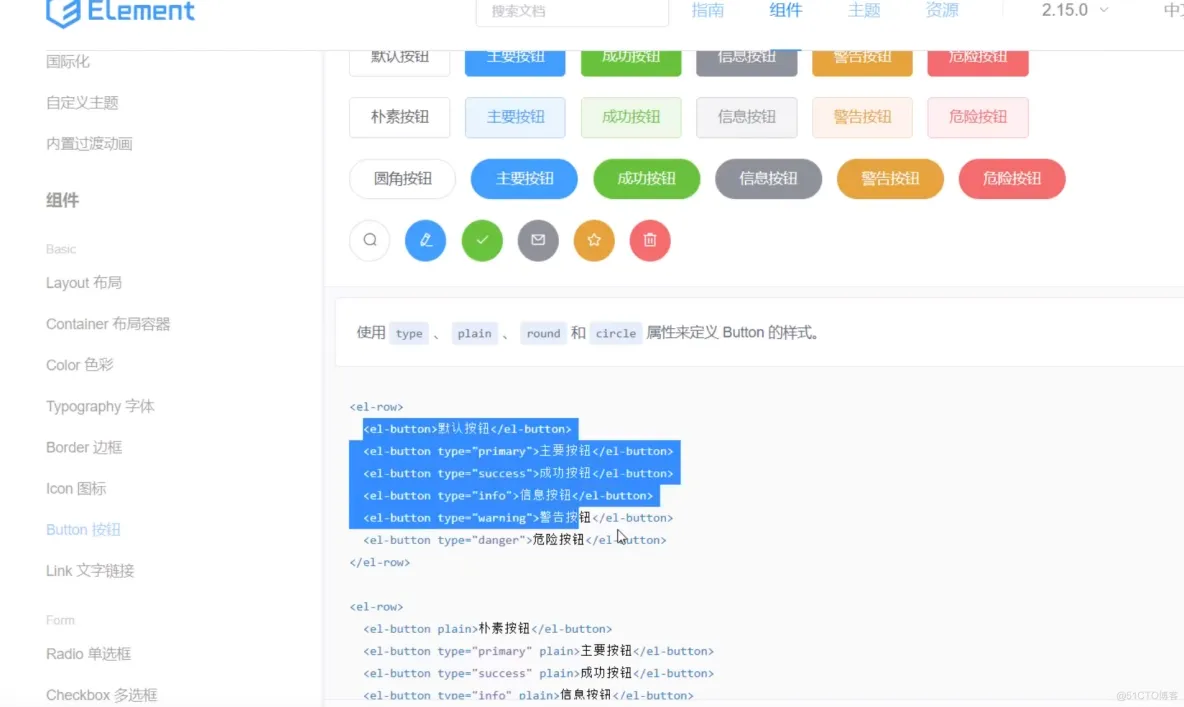The width and height of the screenshot is (1184, 707).
Task: Click the circular search icon button
Action: [369, 240]
